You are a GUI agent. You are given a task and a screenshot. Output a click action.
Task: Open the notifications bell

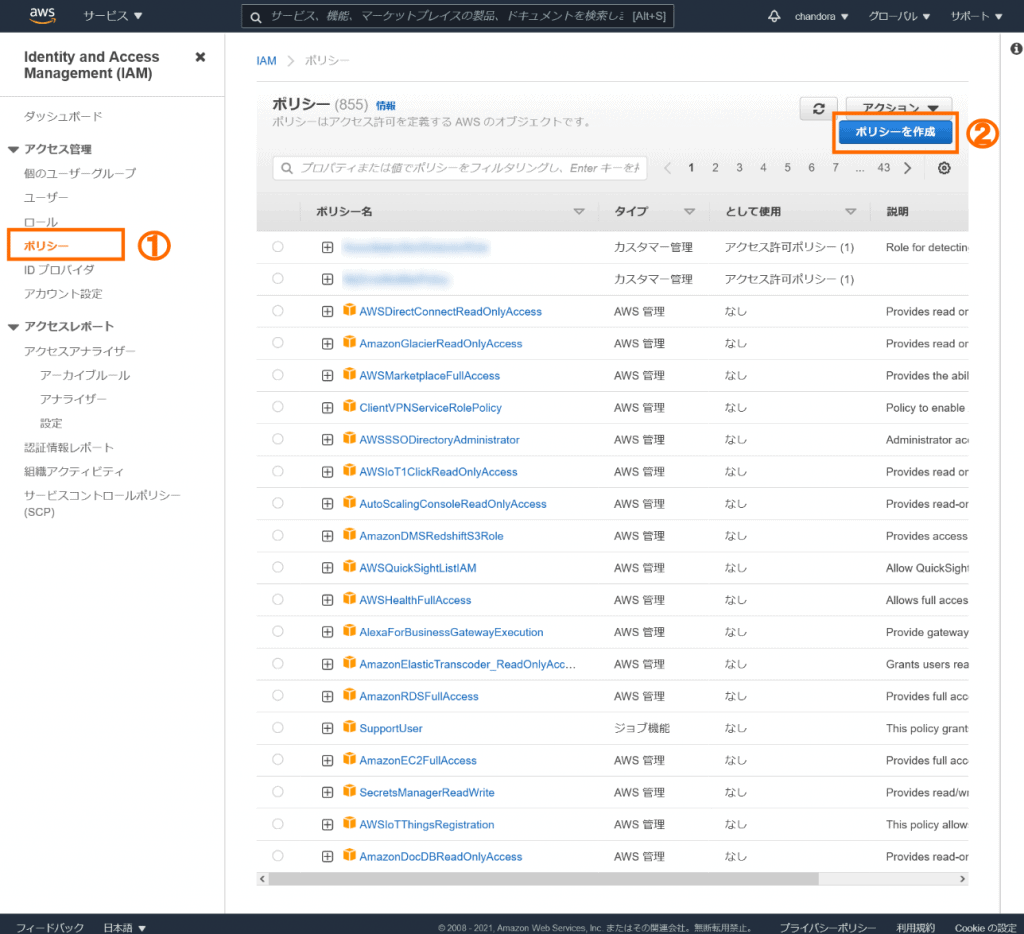point(774,16)
